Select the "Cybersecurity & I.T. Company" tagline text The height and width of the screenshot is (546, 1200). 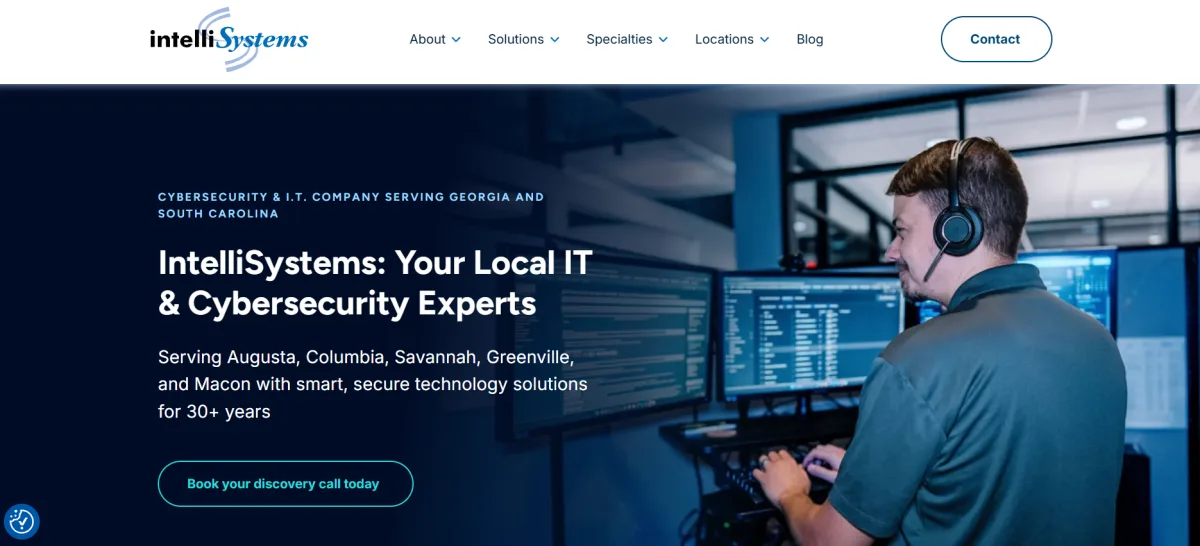(x=351, y=205)
